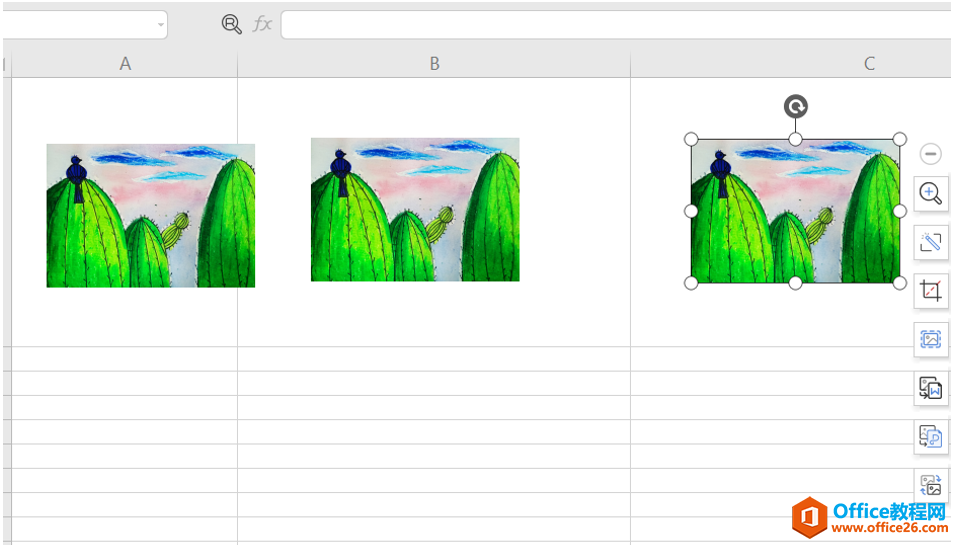Select the crop picture tool
The height and width of the screenshot is (545, 955).
[x=931, y=290]
